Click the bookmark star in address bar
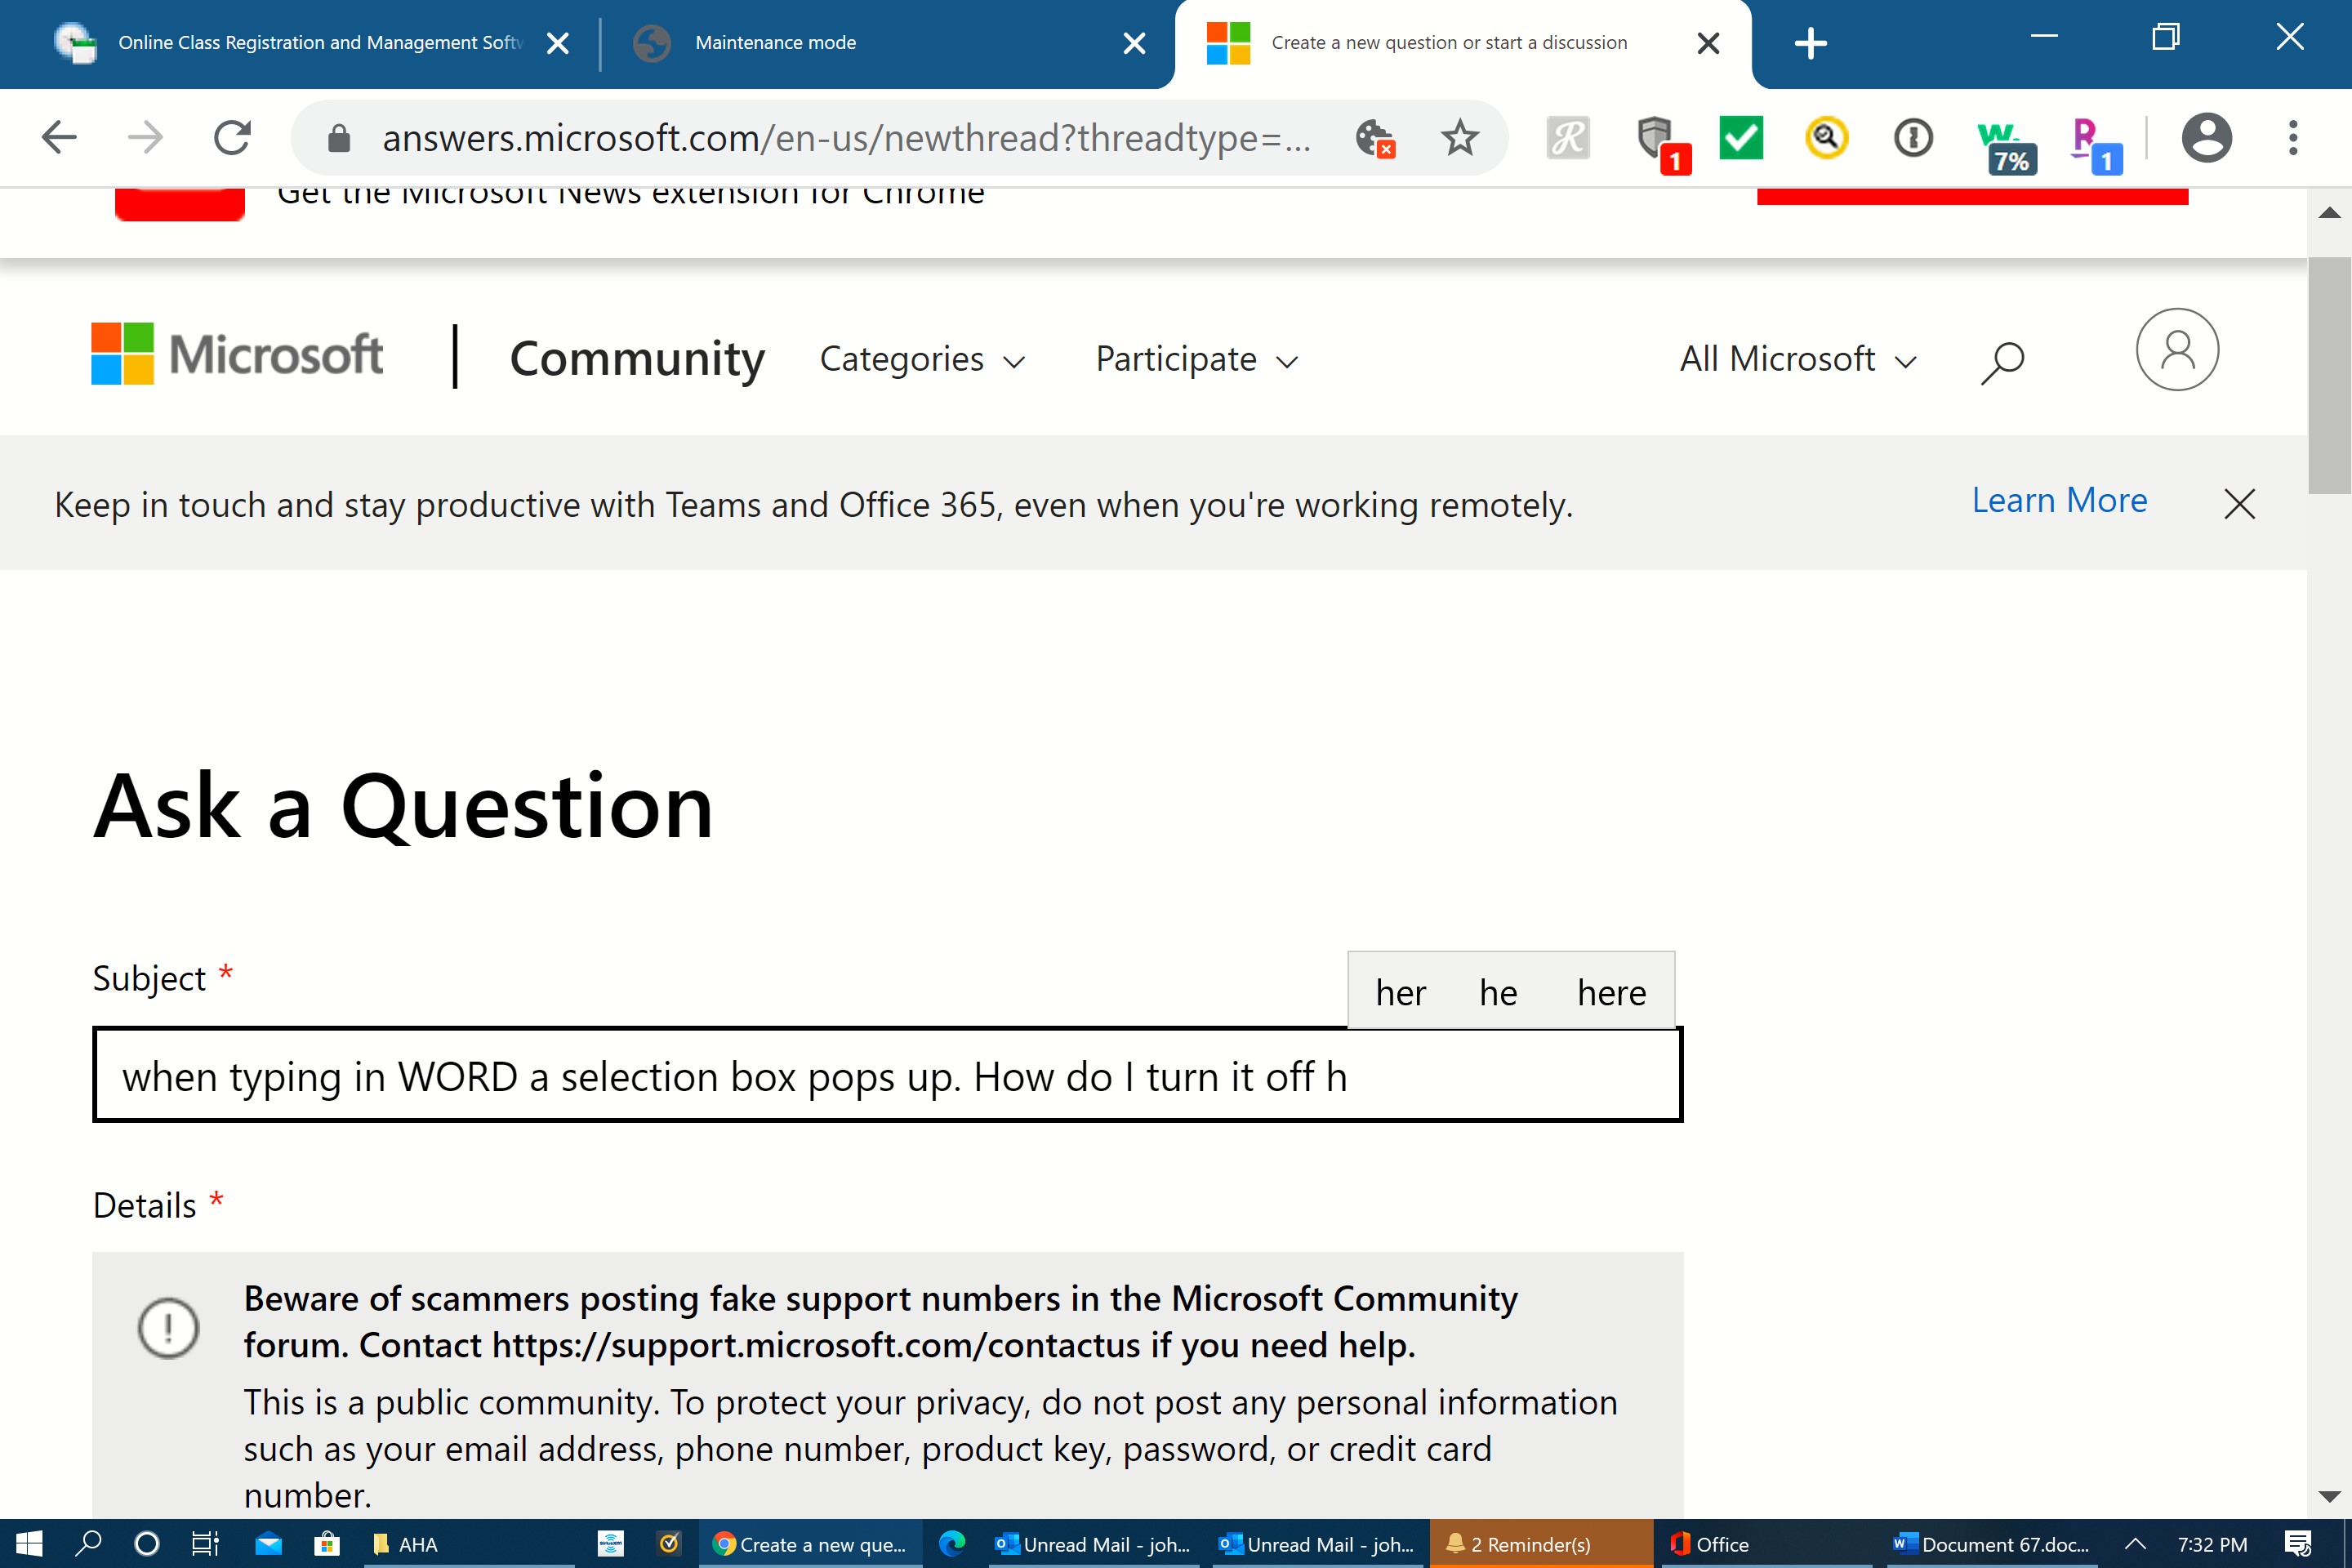2352x1568 pixels. [x=1459, y=138]
